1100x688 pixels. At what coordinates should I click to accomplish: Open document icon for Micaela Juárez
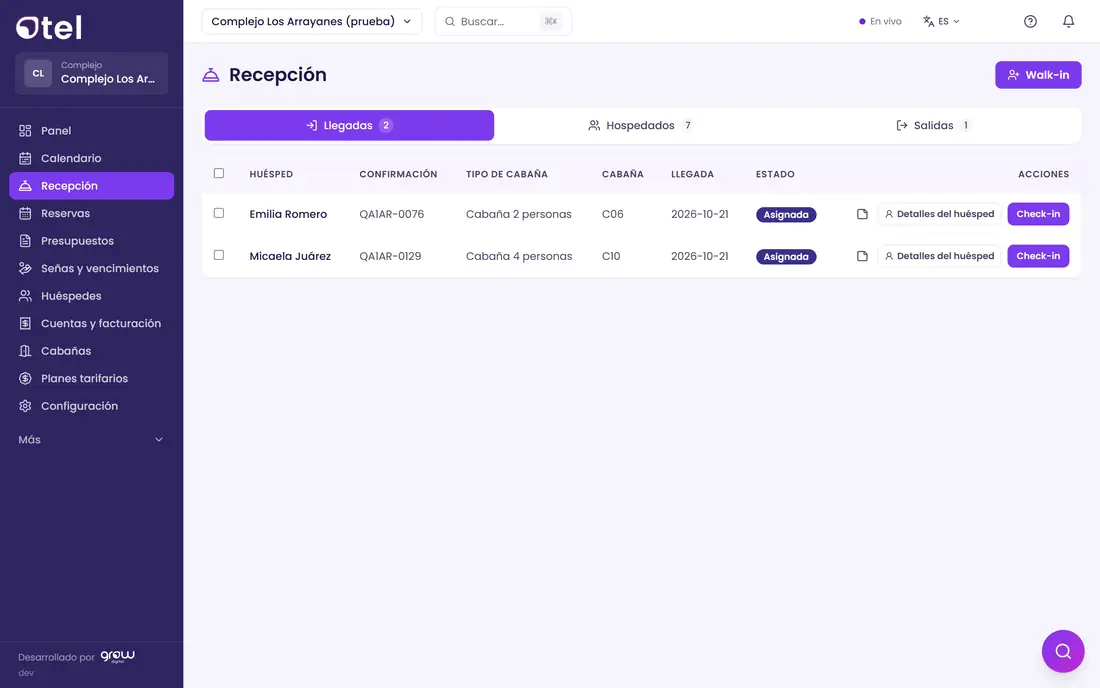pyautogui.click(x=862, y=256)
